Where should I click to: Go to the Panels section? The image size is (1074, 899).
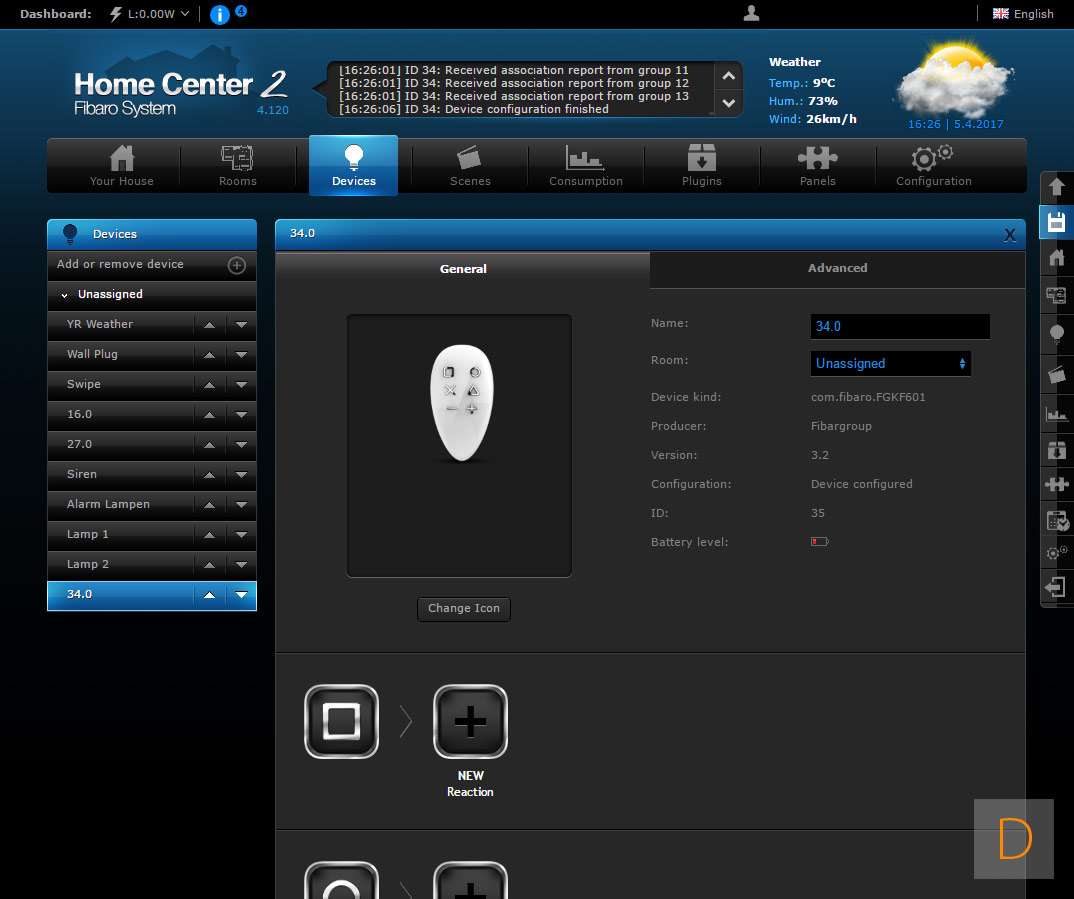(x=818, y=166)
